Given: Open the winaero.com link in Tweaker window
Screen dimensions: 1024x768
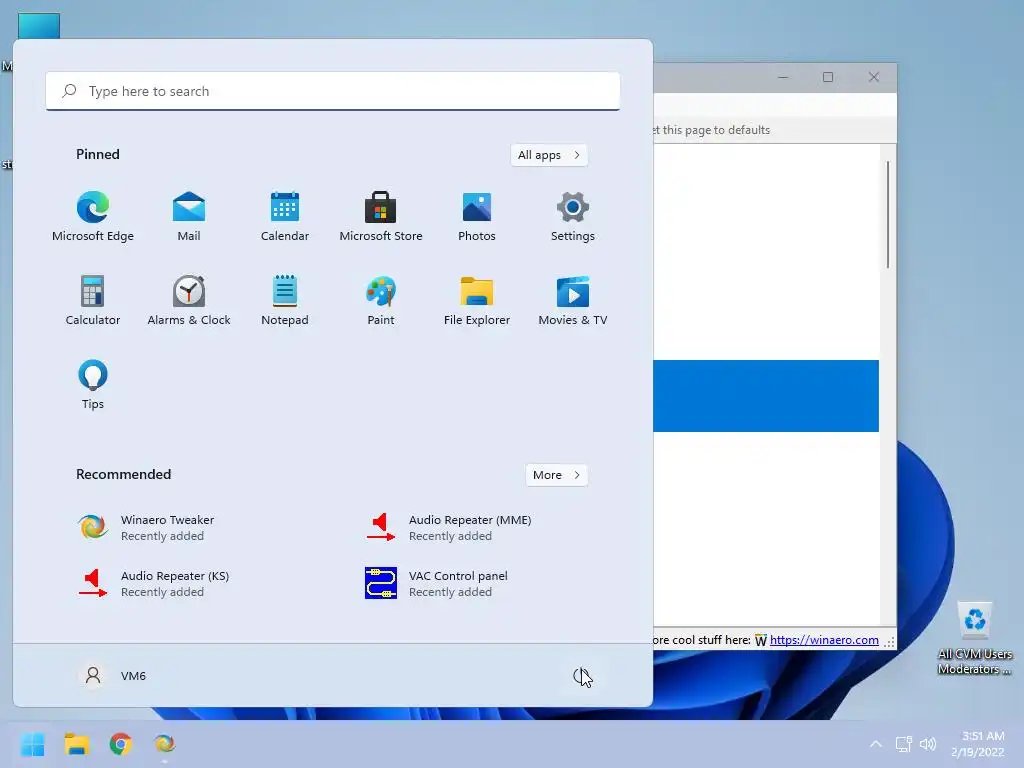Looking at the screenshot, I should click(x=824, y=640).
